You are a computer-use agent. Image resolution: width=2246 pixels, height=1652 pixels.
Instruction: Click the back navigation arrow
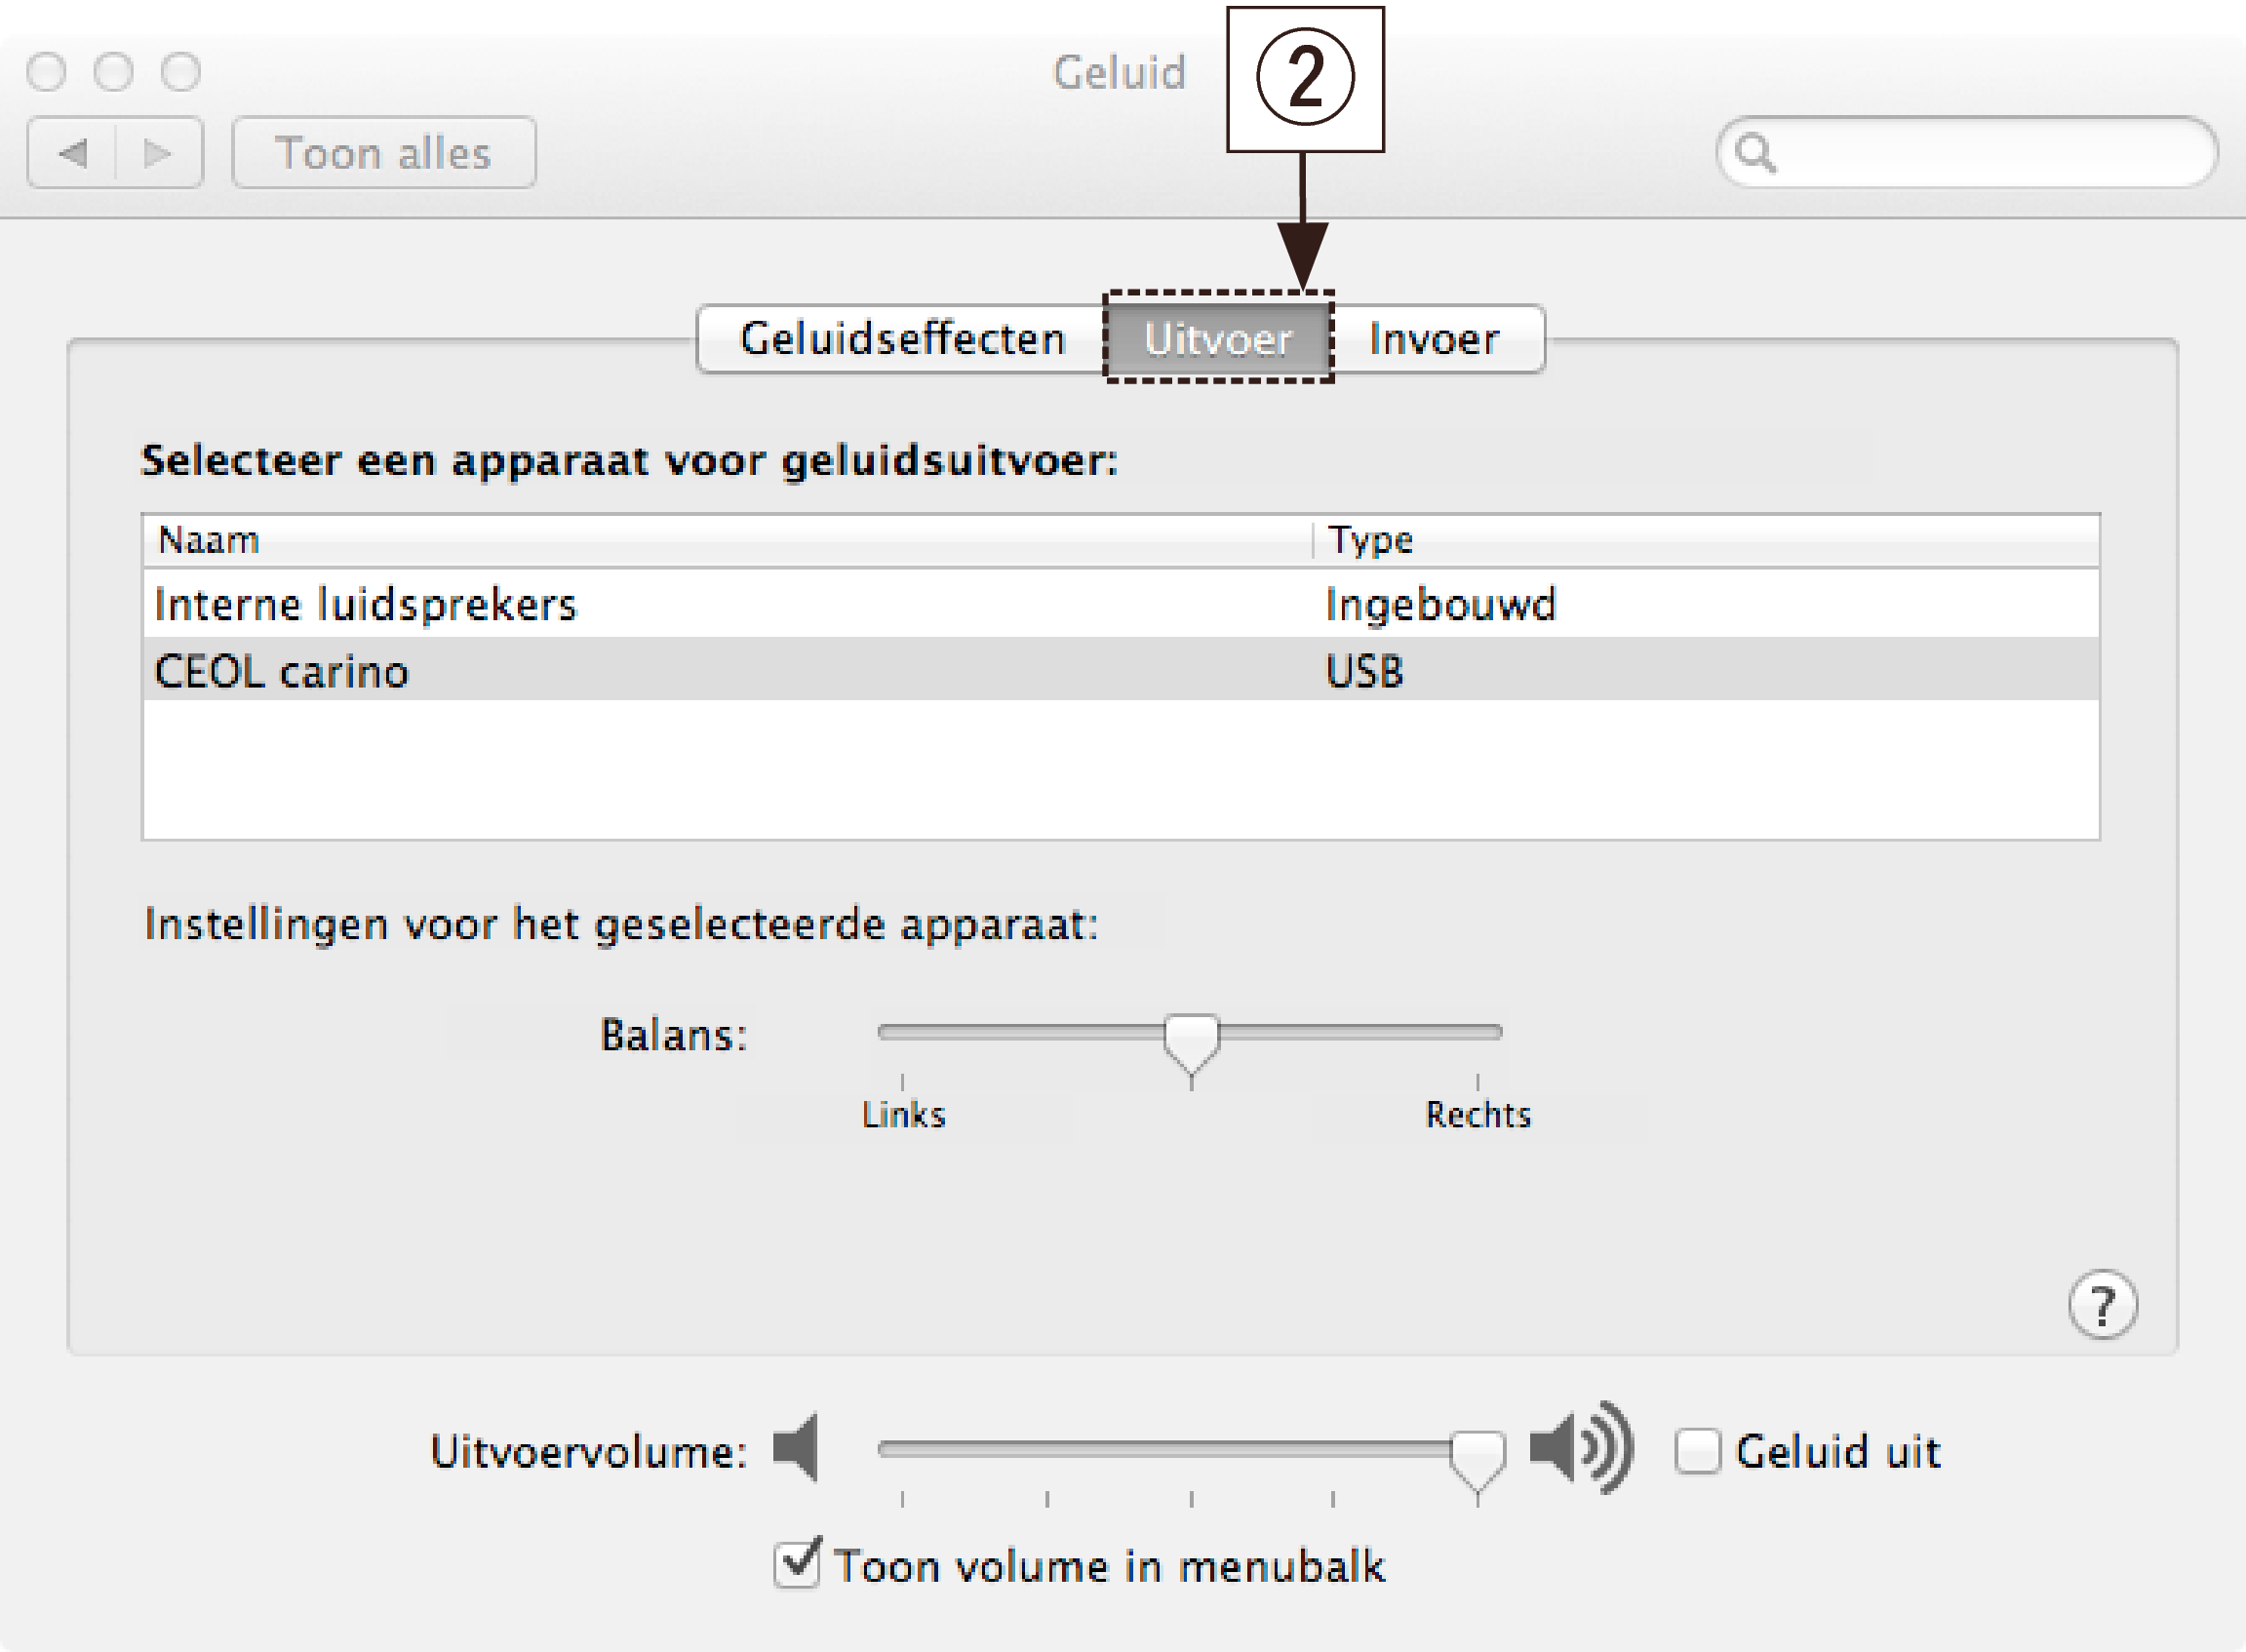click(73, 153)
